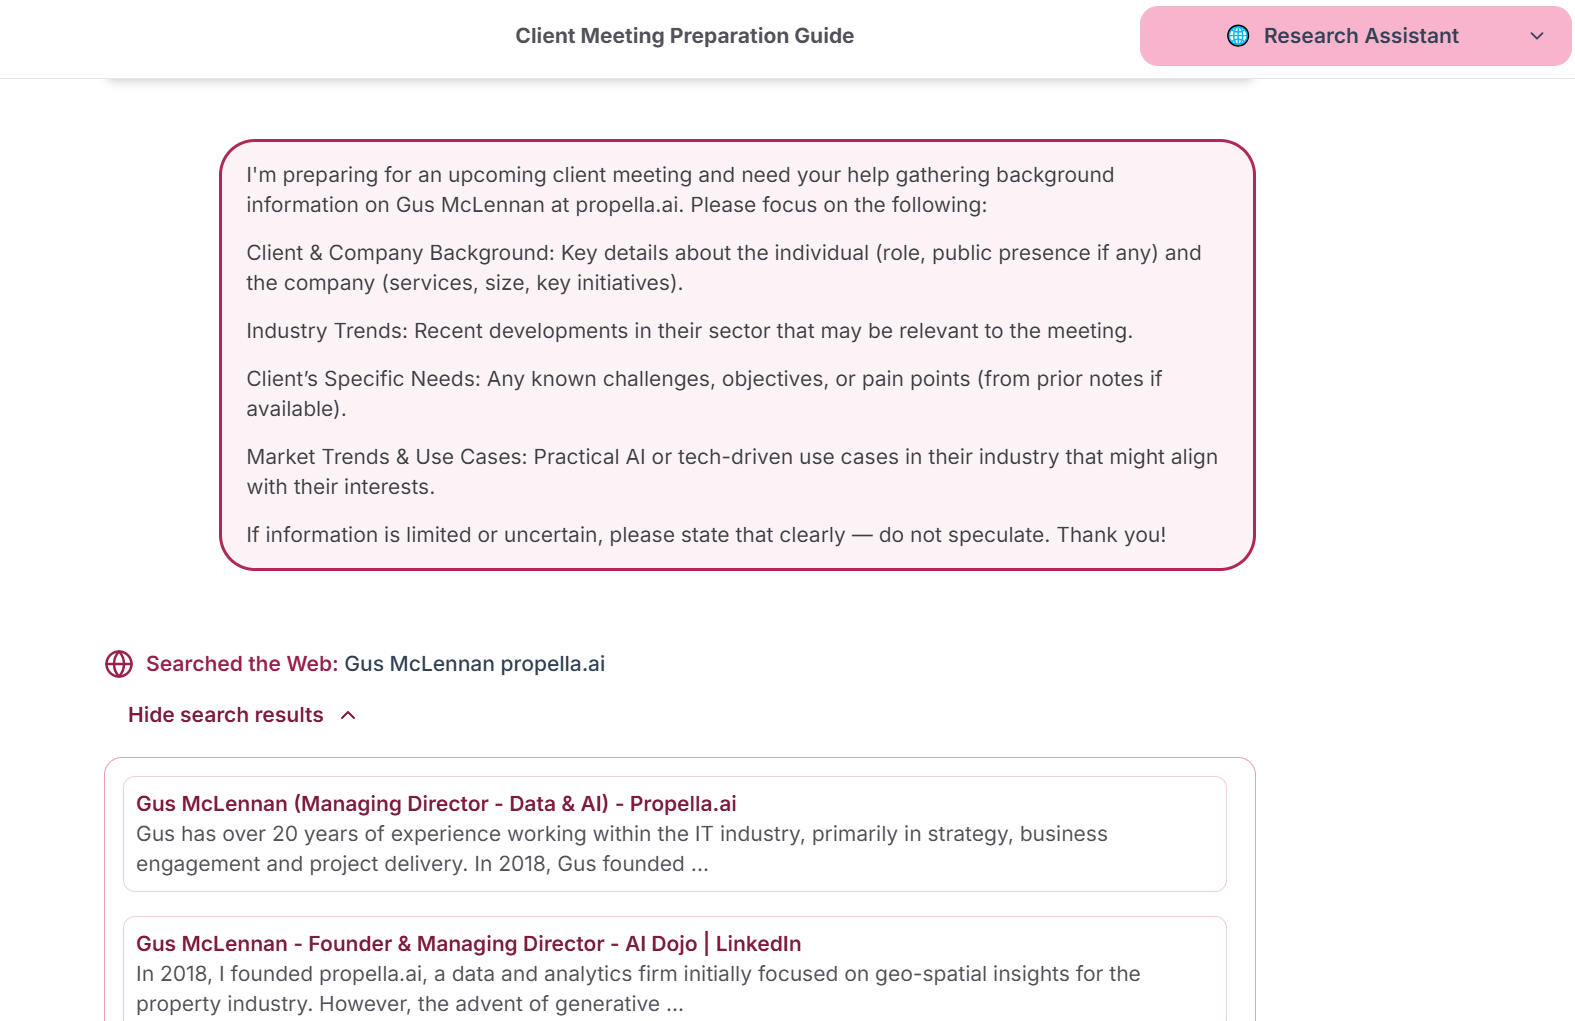Viewport: 1575px width, 1021px height.
Task: Click the search query text Gus McLennan propella.ai
Action: 475,664
